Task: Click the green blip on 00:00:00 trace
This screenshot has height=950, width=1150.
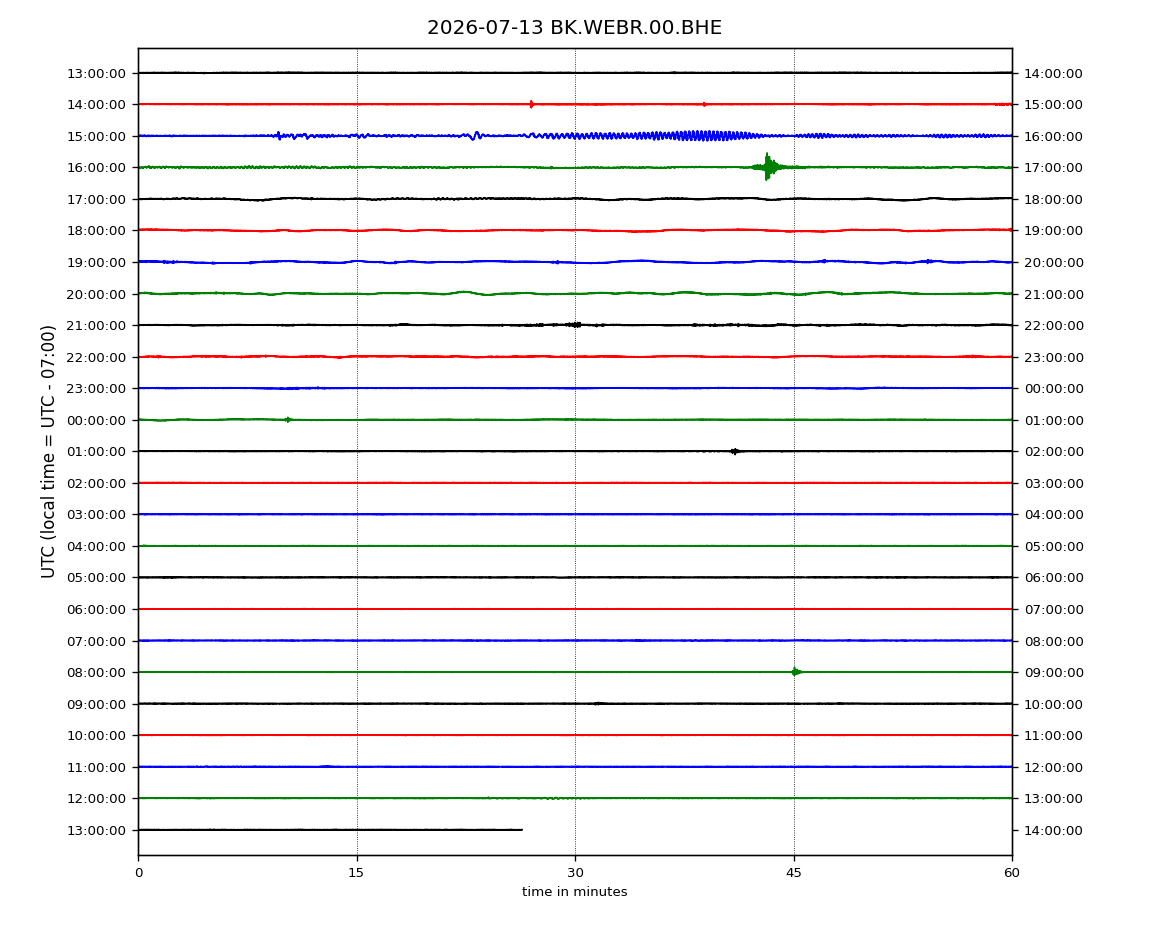Action: pyautogui.click(x=288, y=420)
